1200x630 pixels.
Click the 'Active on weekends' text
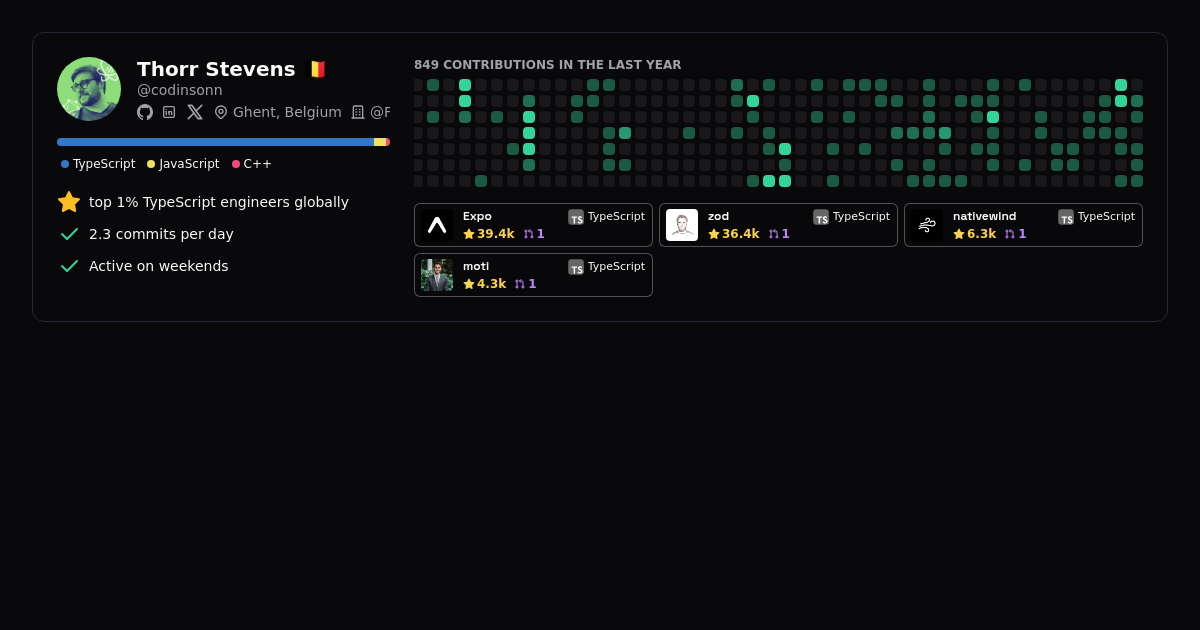(159, 266)
